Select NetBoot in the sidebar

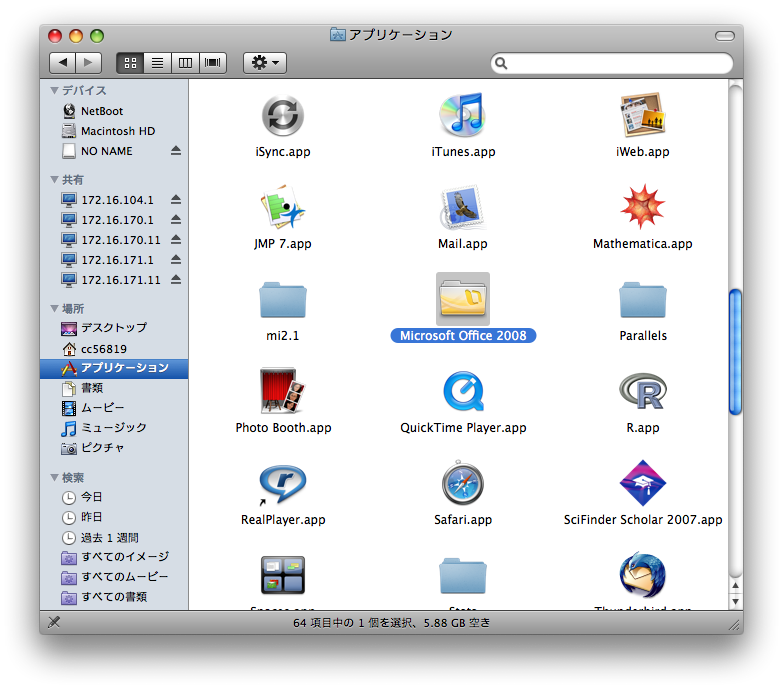(x=114, y=111)
